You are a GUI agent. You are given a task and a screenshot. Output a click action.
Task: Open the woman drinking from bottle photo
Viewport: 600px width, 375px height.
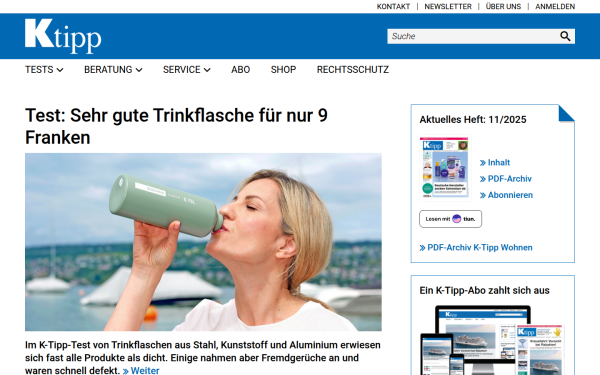(203, 242)
